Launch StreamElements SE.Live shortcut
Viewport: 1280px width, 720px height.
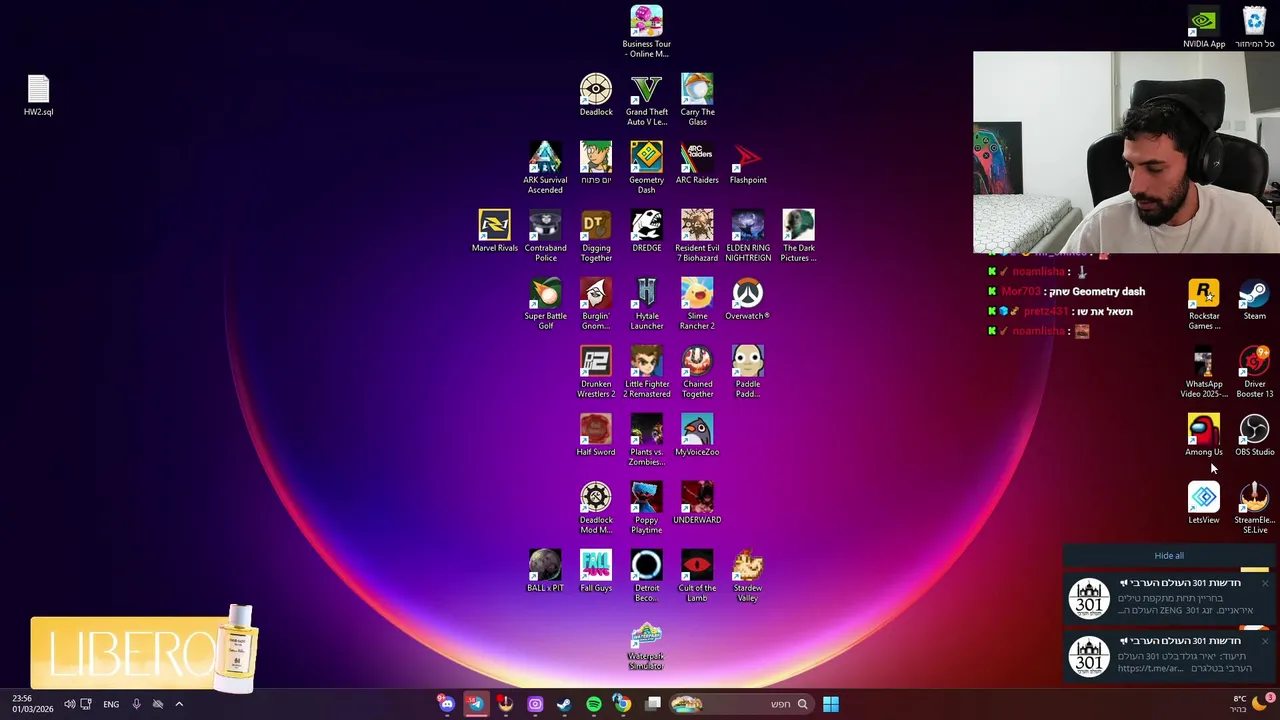click(x=1254, y=507)
